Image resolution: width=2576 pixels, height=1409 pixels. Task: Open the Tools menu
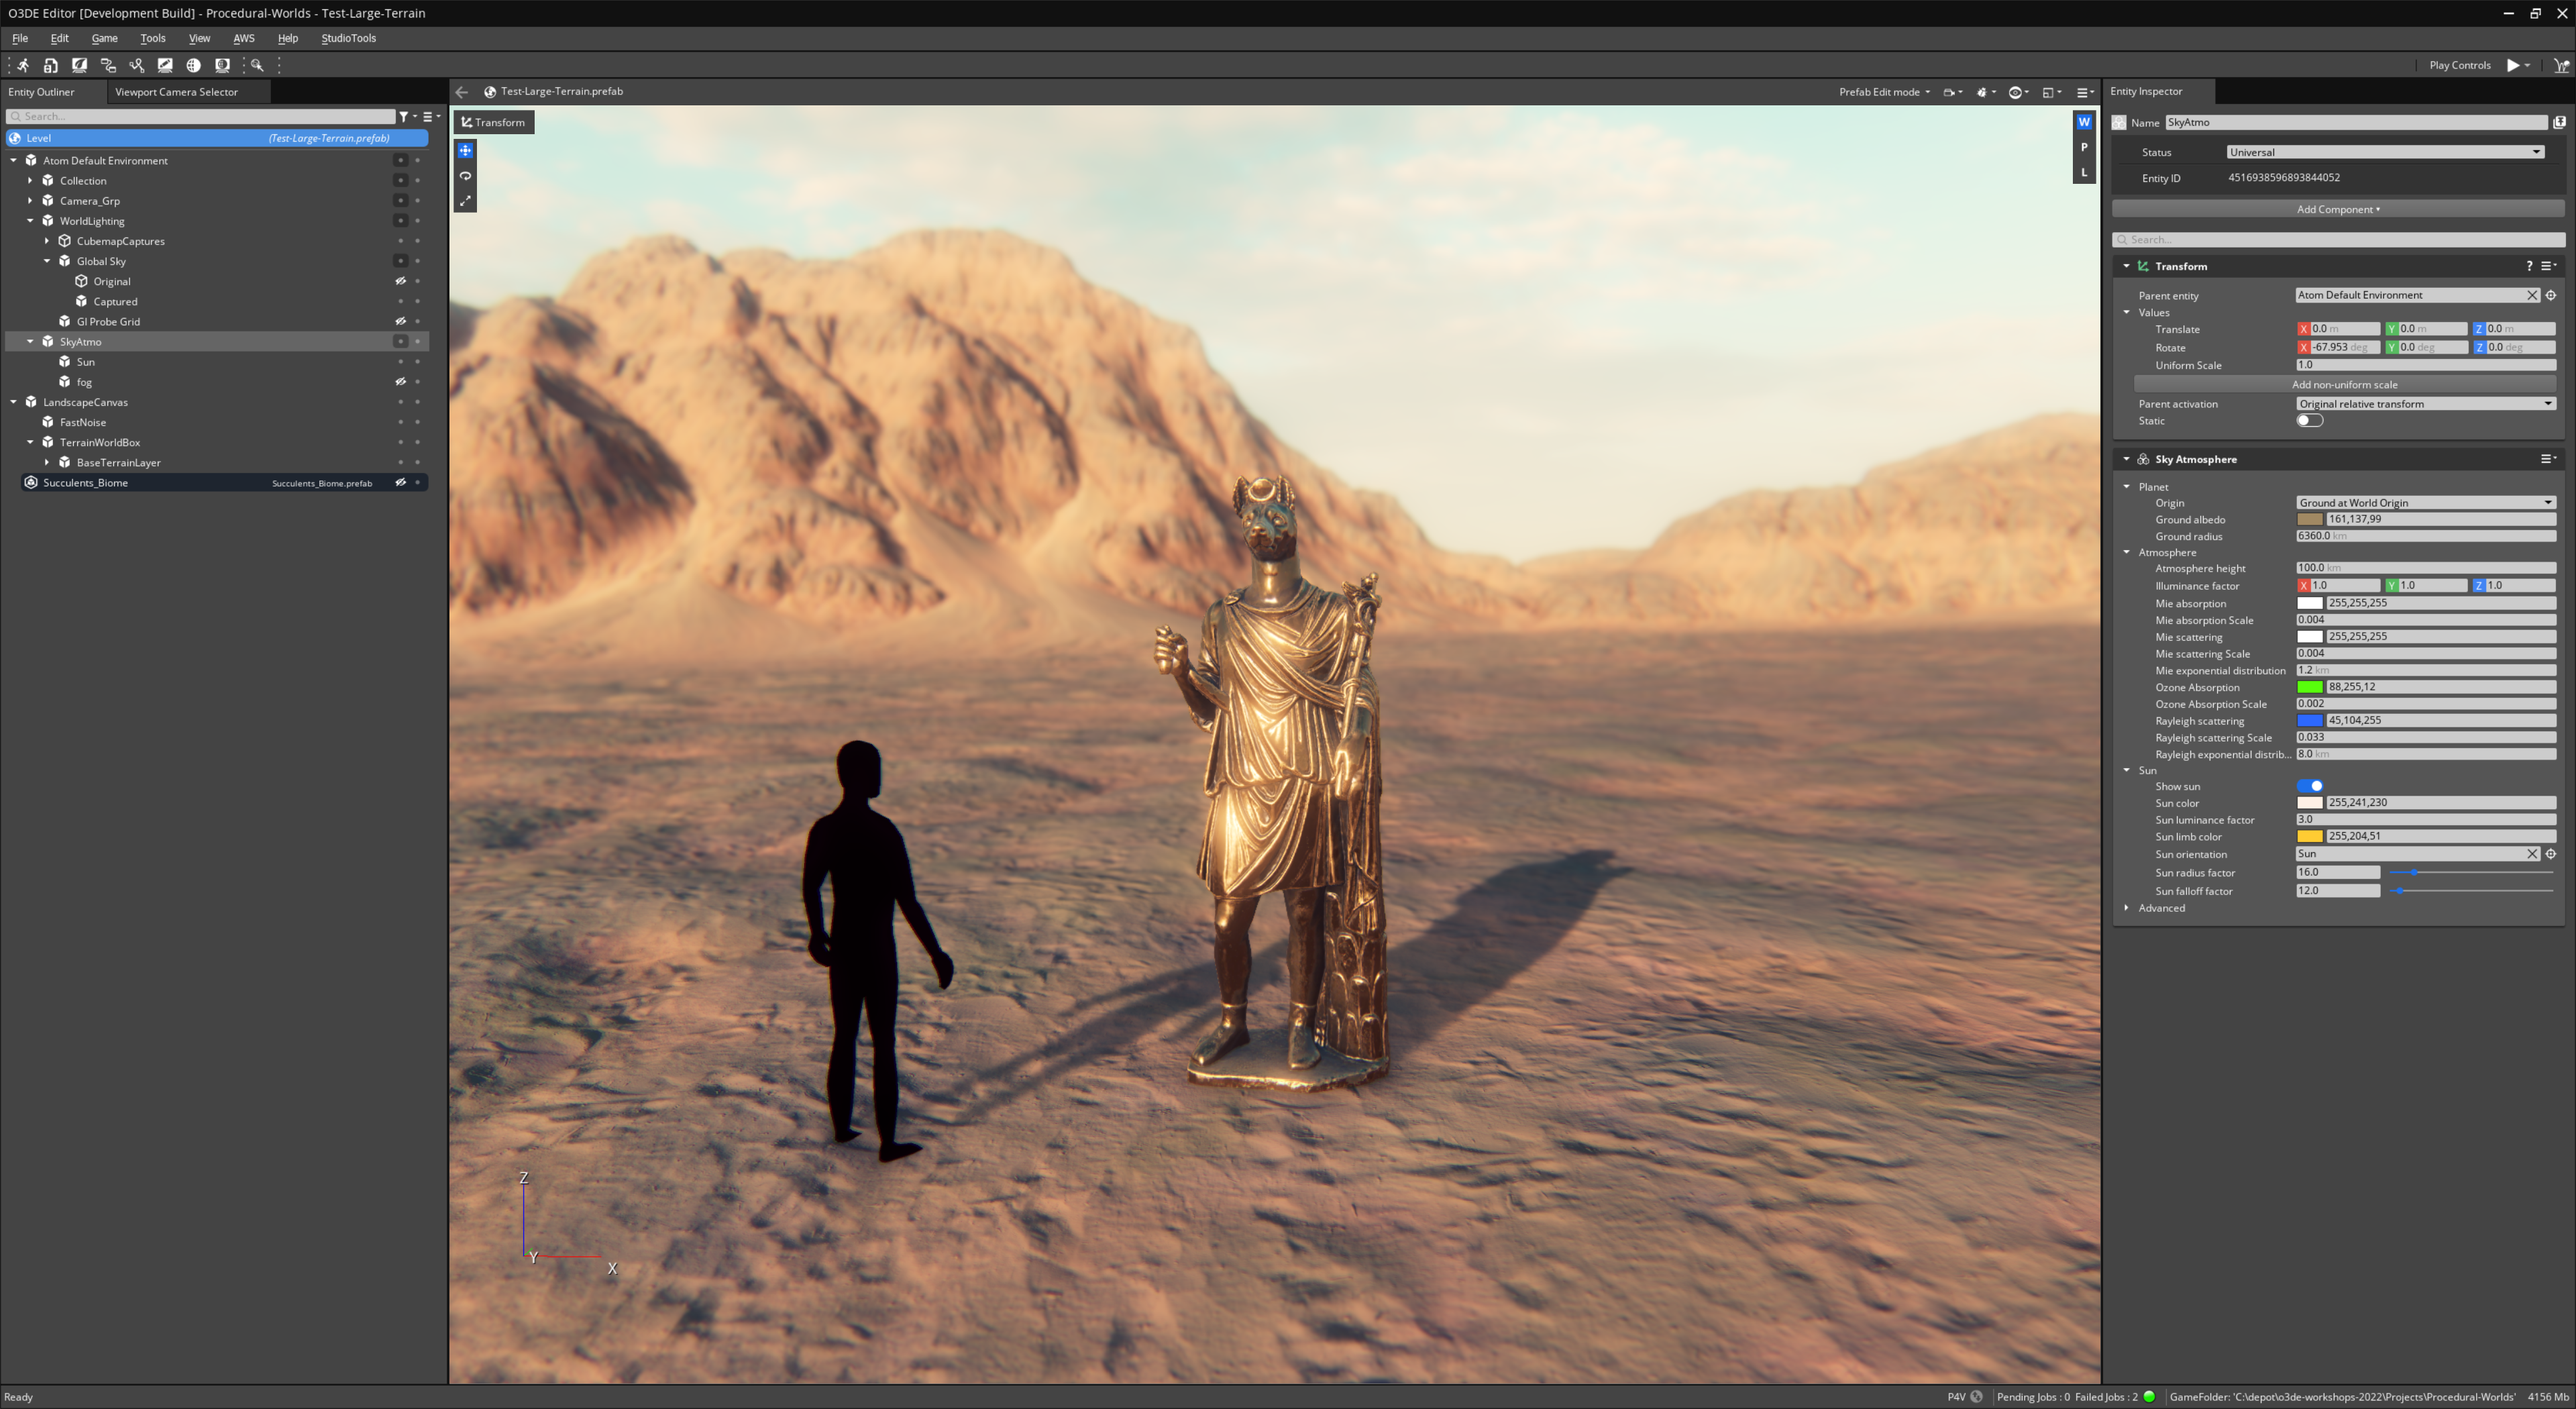pos(152,38)
